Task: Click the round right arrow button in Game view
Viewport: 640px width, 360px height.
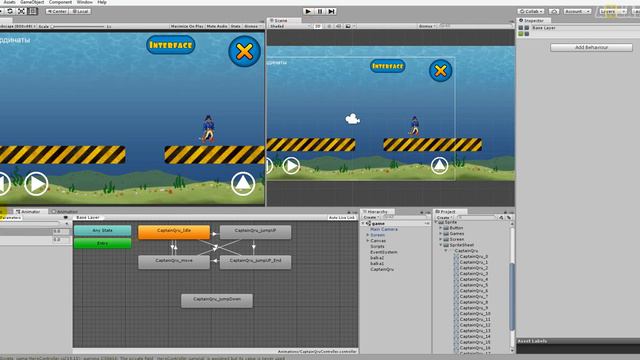Action: tap(36, 184)
